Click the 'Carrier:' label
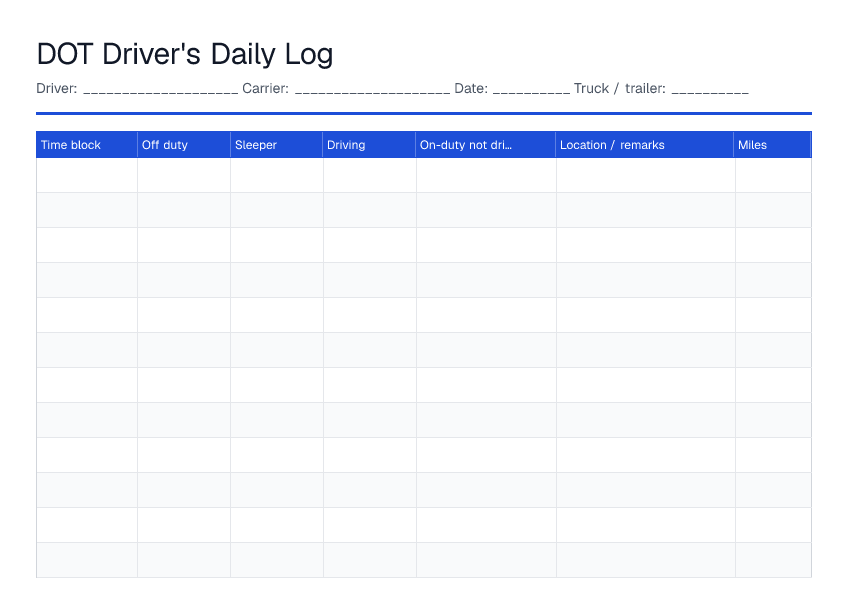This screenshot has width=848, height=600. click(265, 89)
